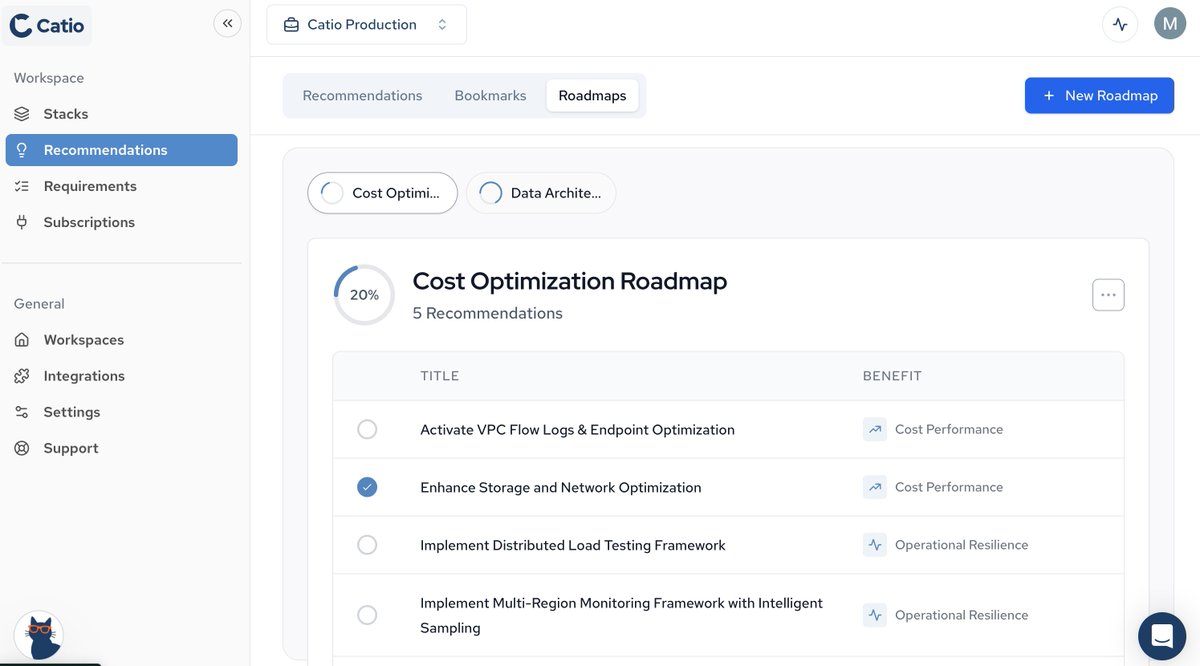Open the user avatar M menu
Viewport: 1200px width, 666px height.
coord(1170,24)
